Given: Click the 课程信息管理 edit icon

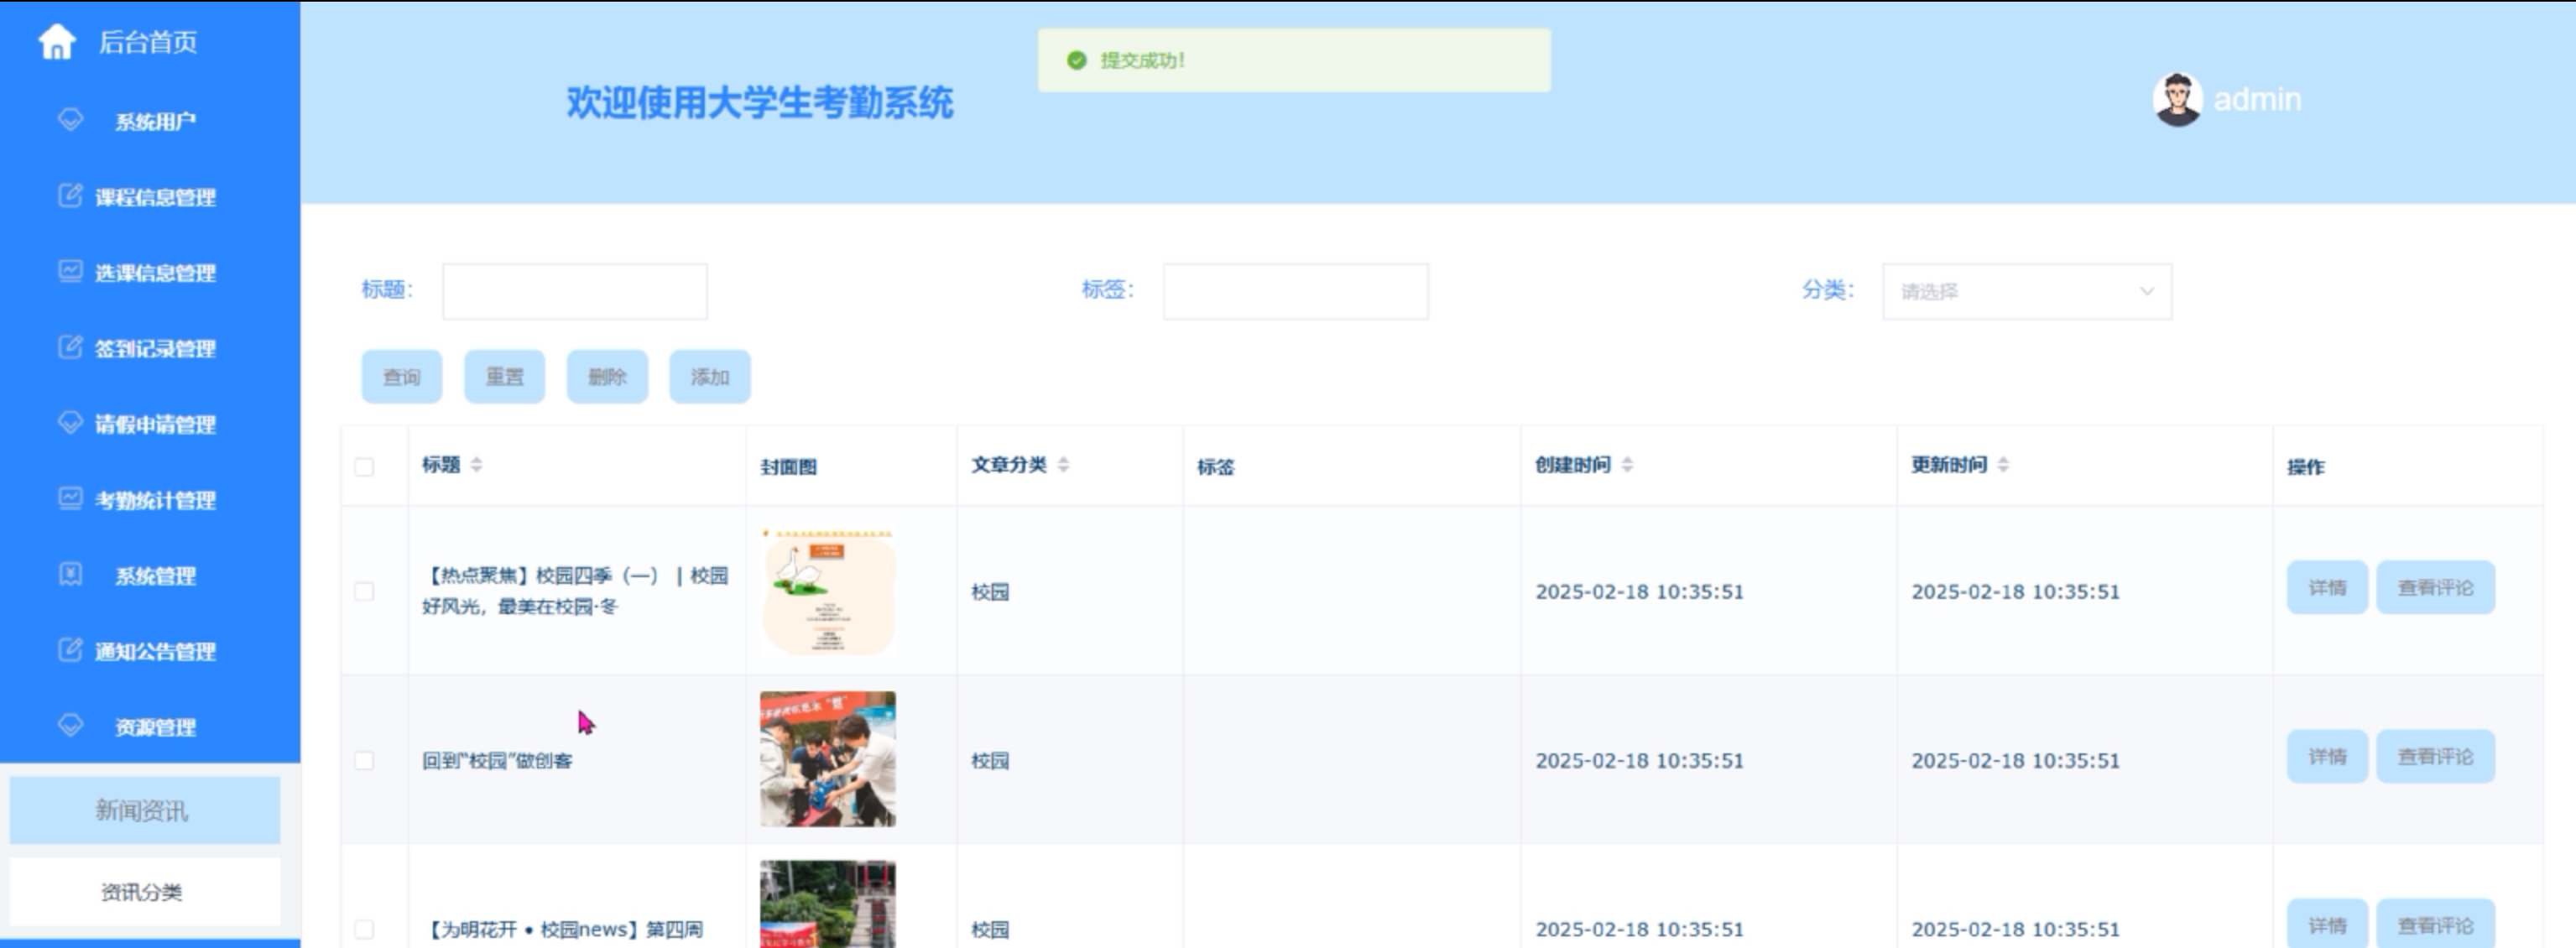Looking at the screenshot, I should pyautogui.click(x=70, y=196).
